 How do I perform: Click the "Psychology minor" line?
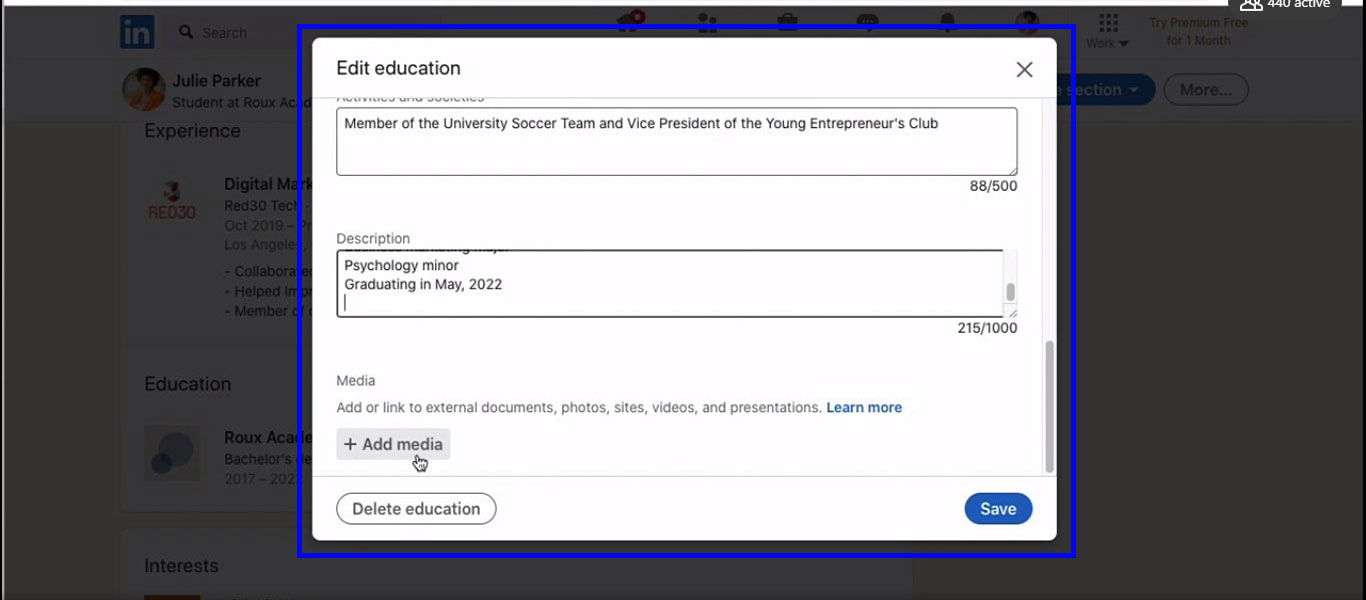pos(401,266)
